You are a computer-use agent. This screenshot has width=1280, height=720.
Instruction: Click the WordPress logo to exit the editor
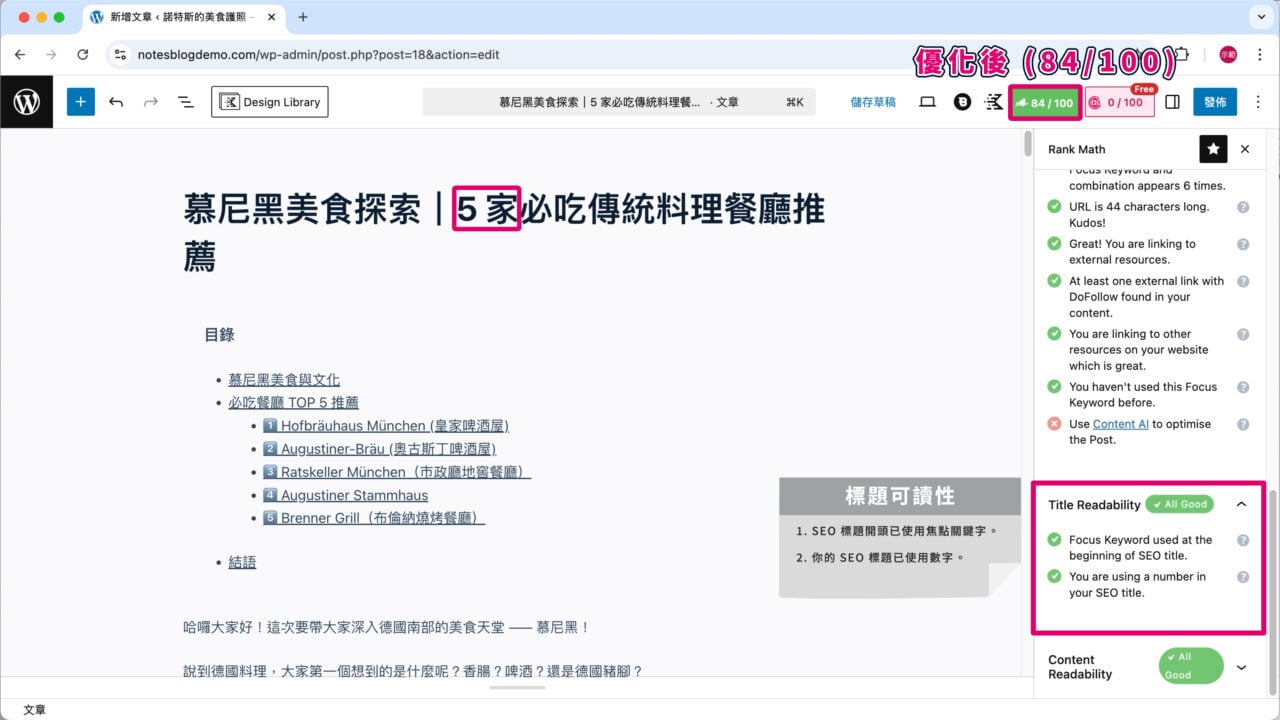point(26,101)
